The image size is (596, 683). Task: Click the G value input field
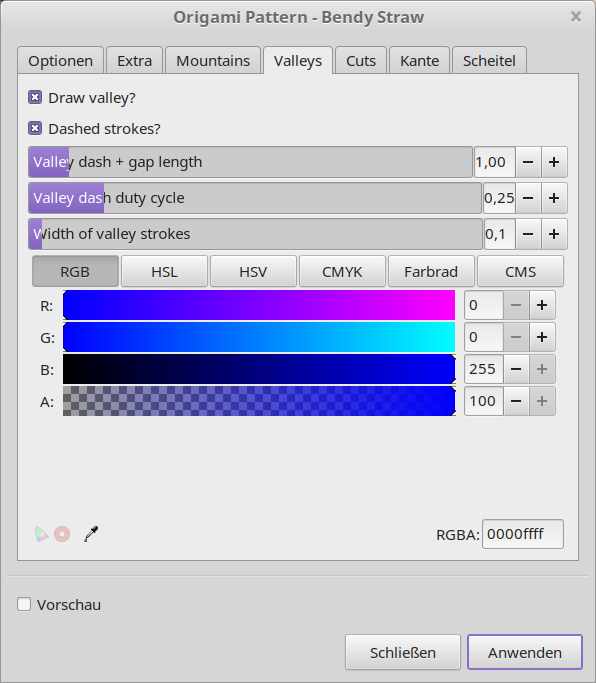pos(484,337)
